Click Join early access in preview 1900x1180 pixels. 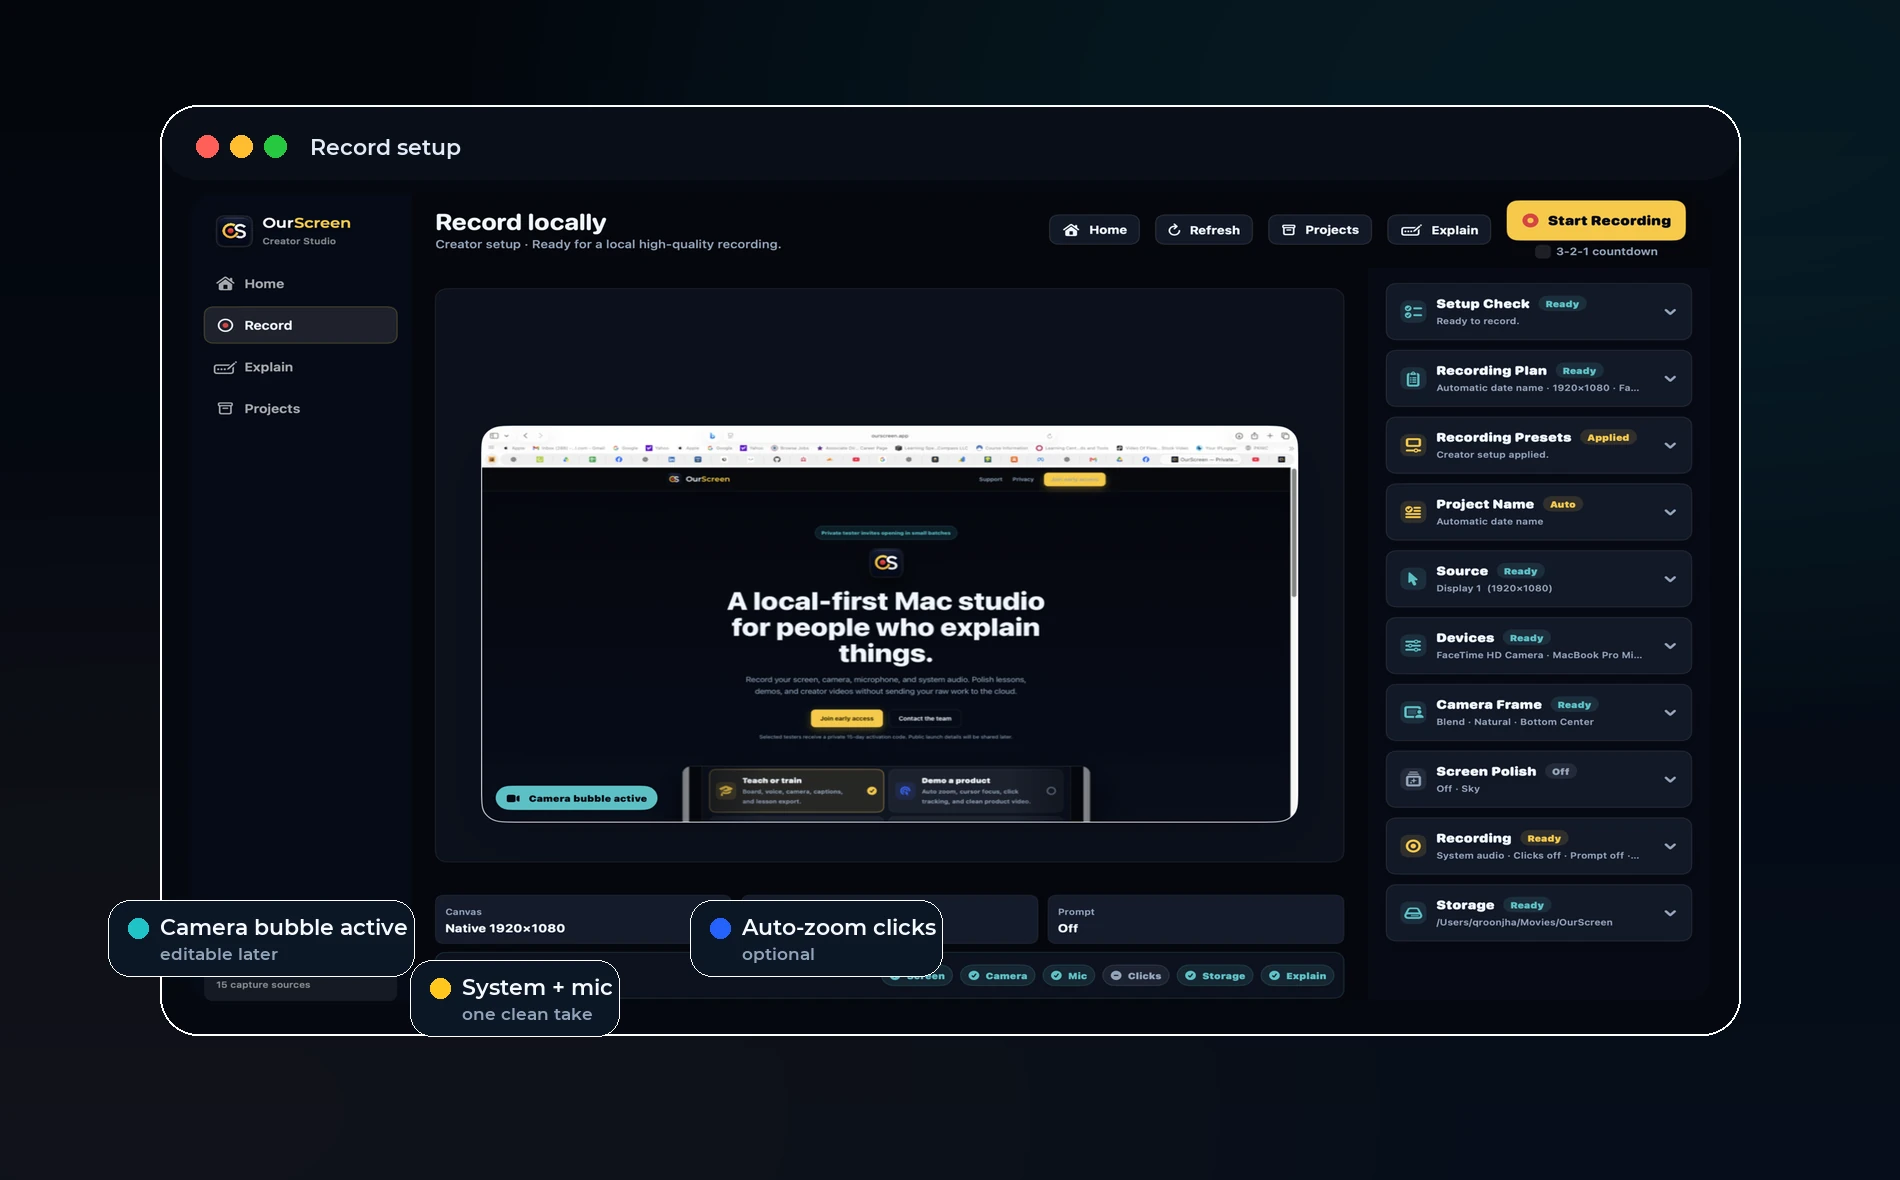click(x=846, y=718)
